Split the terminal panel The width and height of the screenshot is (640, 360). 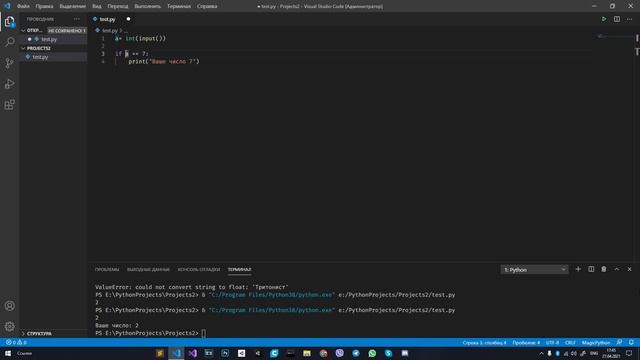[x=591, y=269]
